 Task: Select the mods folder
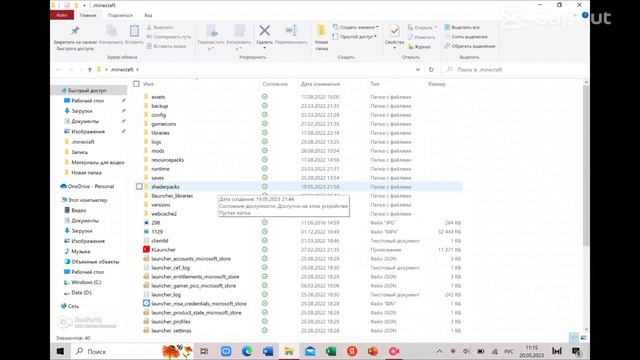coord(158,151)
